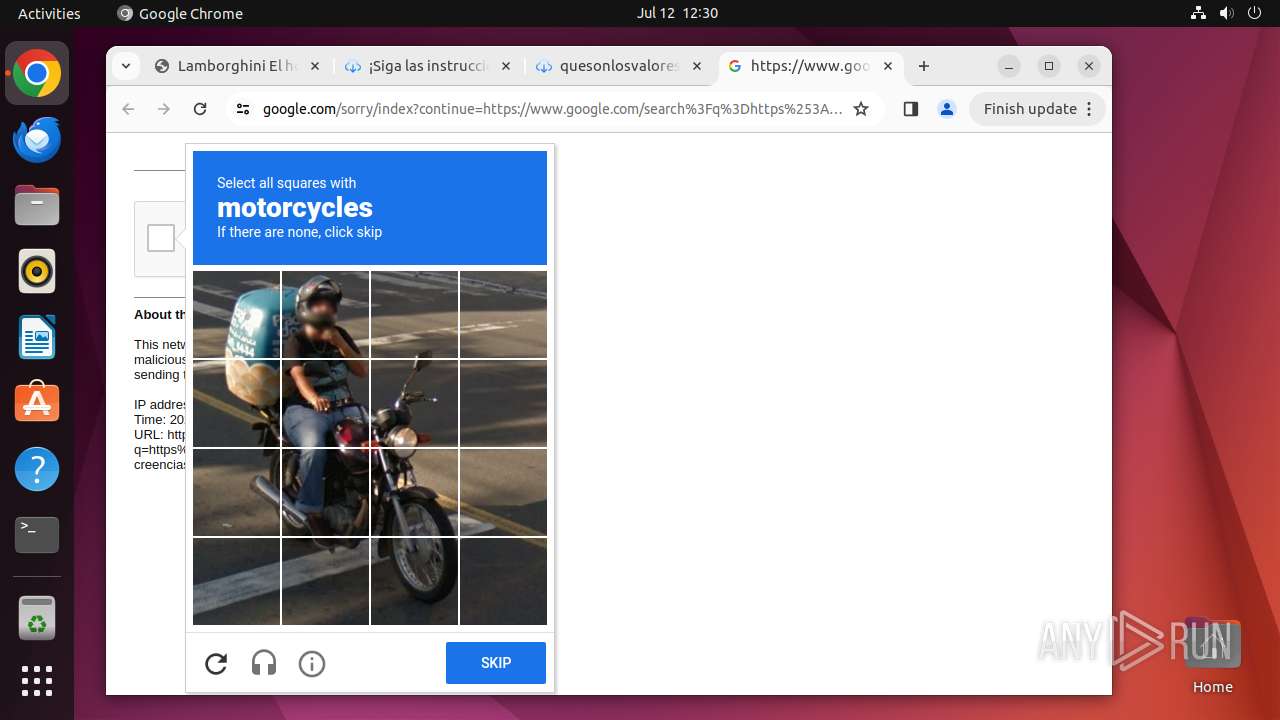Bookmark this page with star icon
The width and height of the screenshot is (1280, 720).
coord(861,109)
